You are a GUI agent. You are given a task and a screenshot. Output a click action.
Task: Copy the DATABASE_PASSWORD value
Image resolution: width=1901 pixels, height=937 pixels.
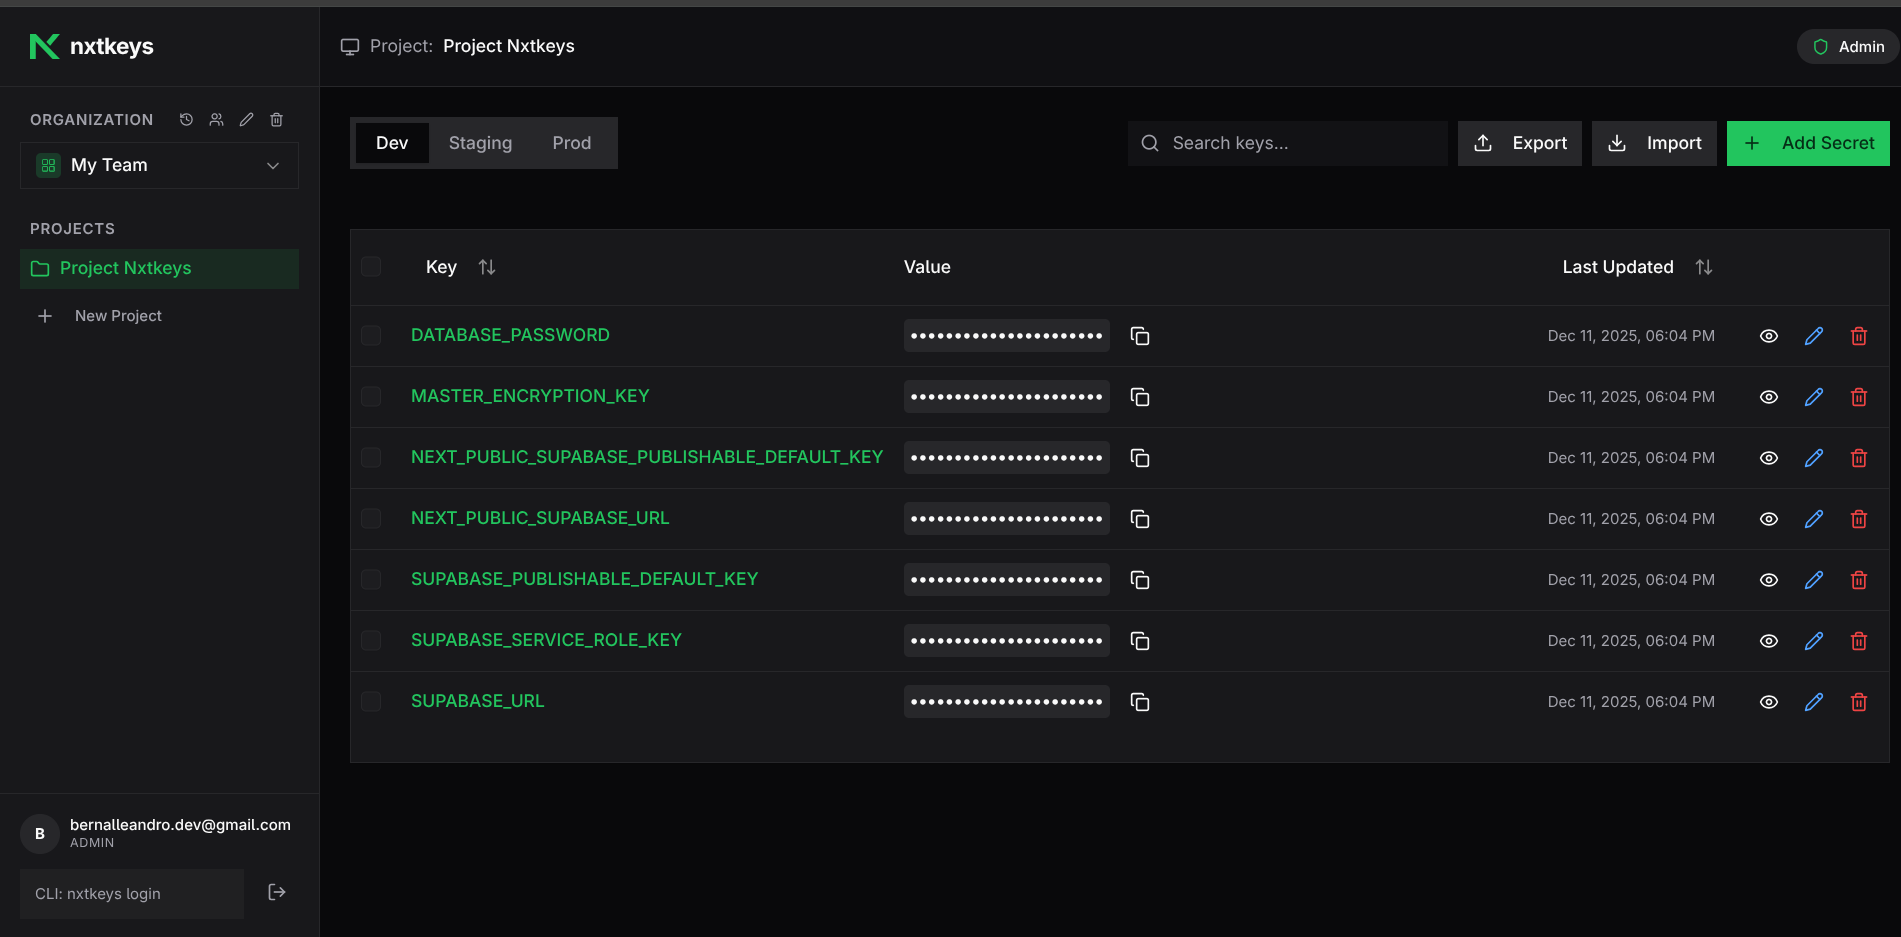coord(1140,336)
